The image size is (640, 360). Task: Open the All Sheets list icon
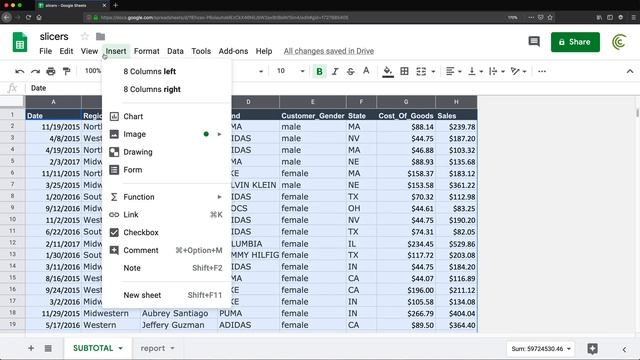pos(48,348)
